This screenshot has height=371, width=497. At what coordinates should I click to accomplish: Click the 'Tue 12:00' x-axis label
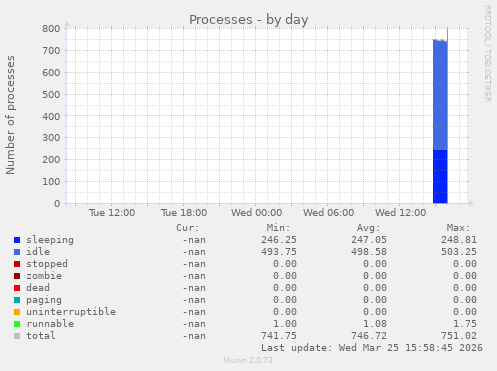click(112, 213)
